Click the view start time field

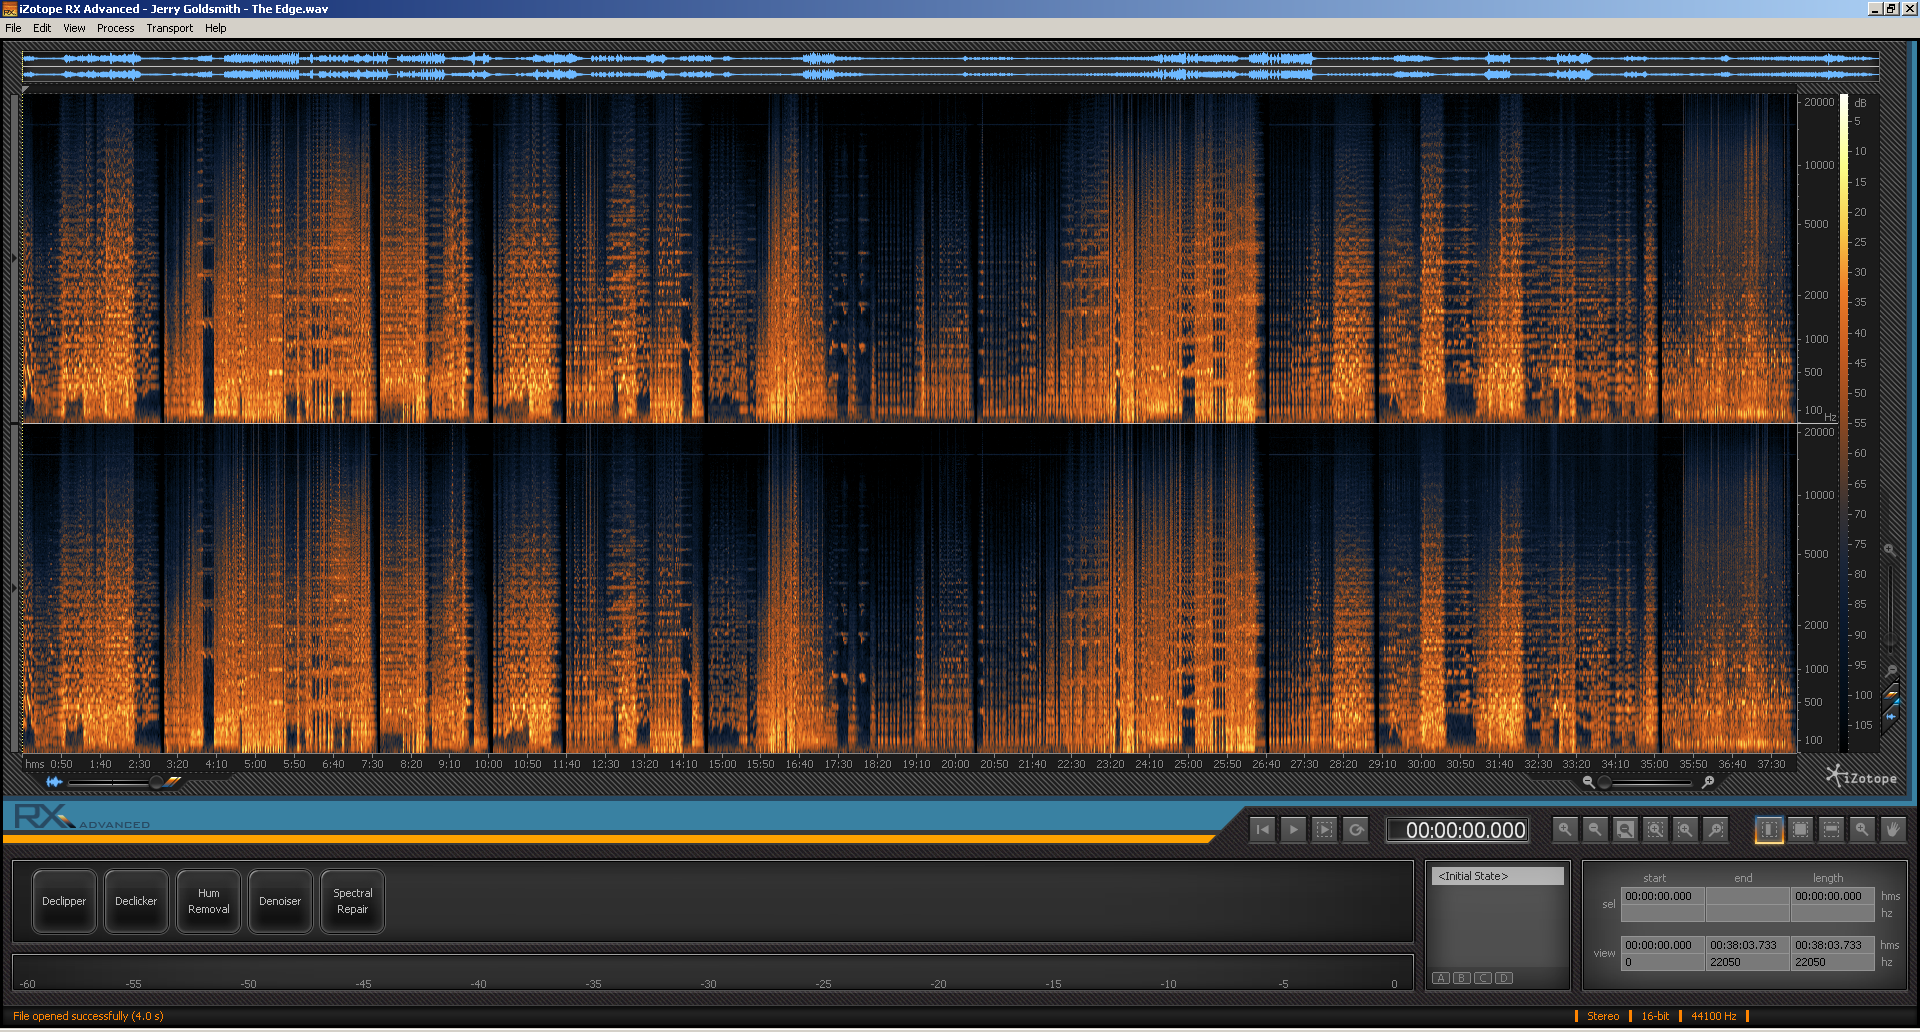(x=1663, y=945)
